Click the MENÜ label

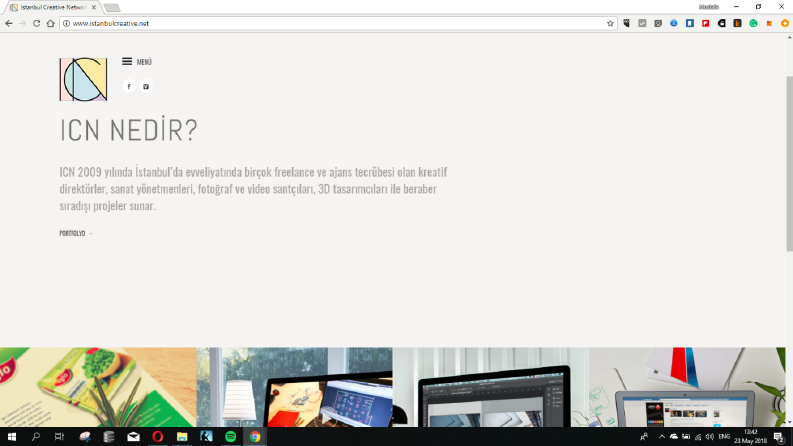(144, 62)
